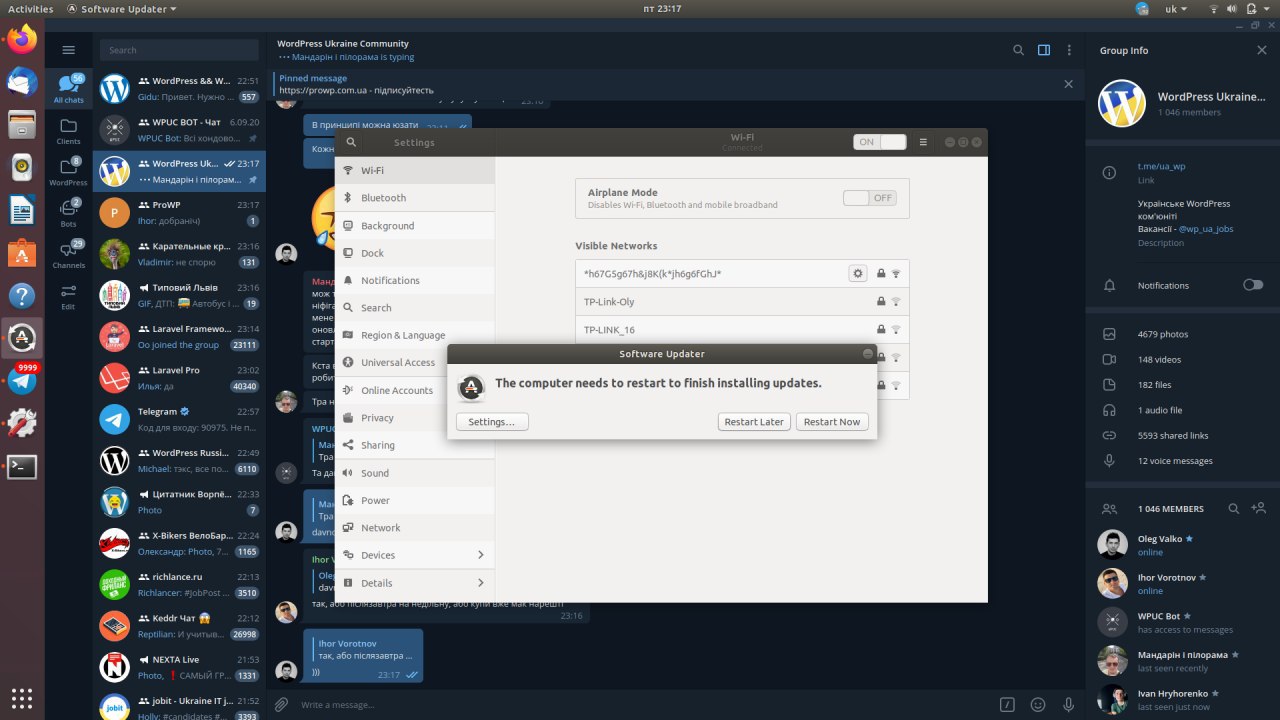Record voice message with microphone icon
The width and height of the screenshot is (1280, 720).
click(1069, 705)
